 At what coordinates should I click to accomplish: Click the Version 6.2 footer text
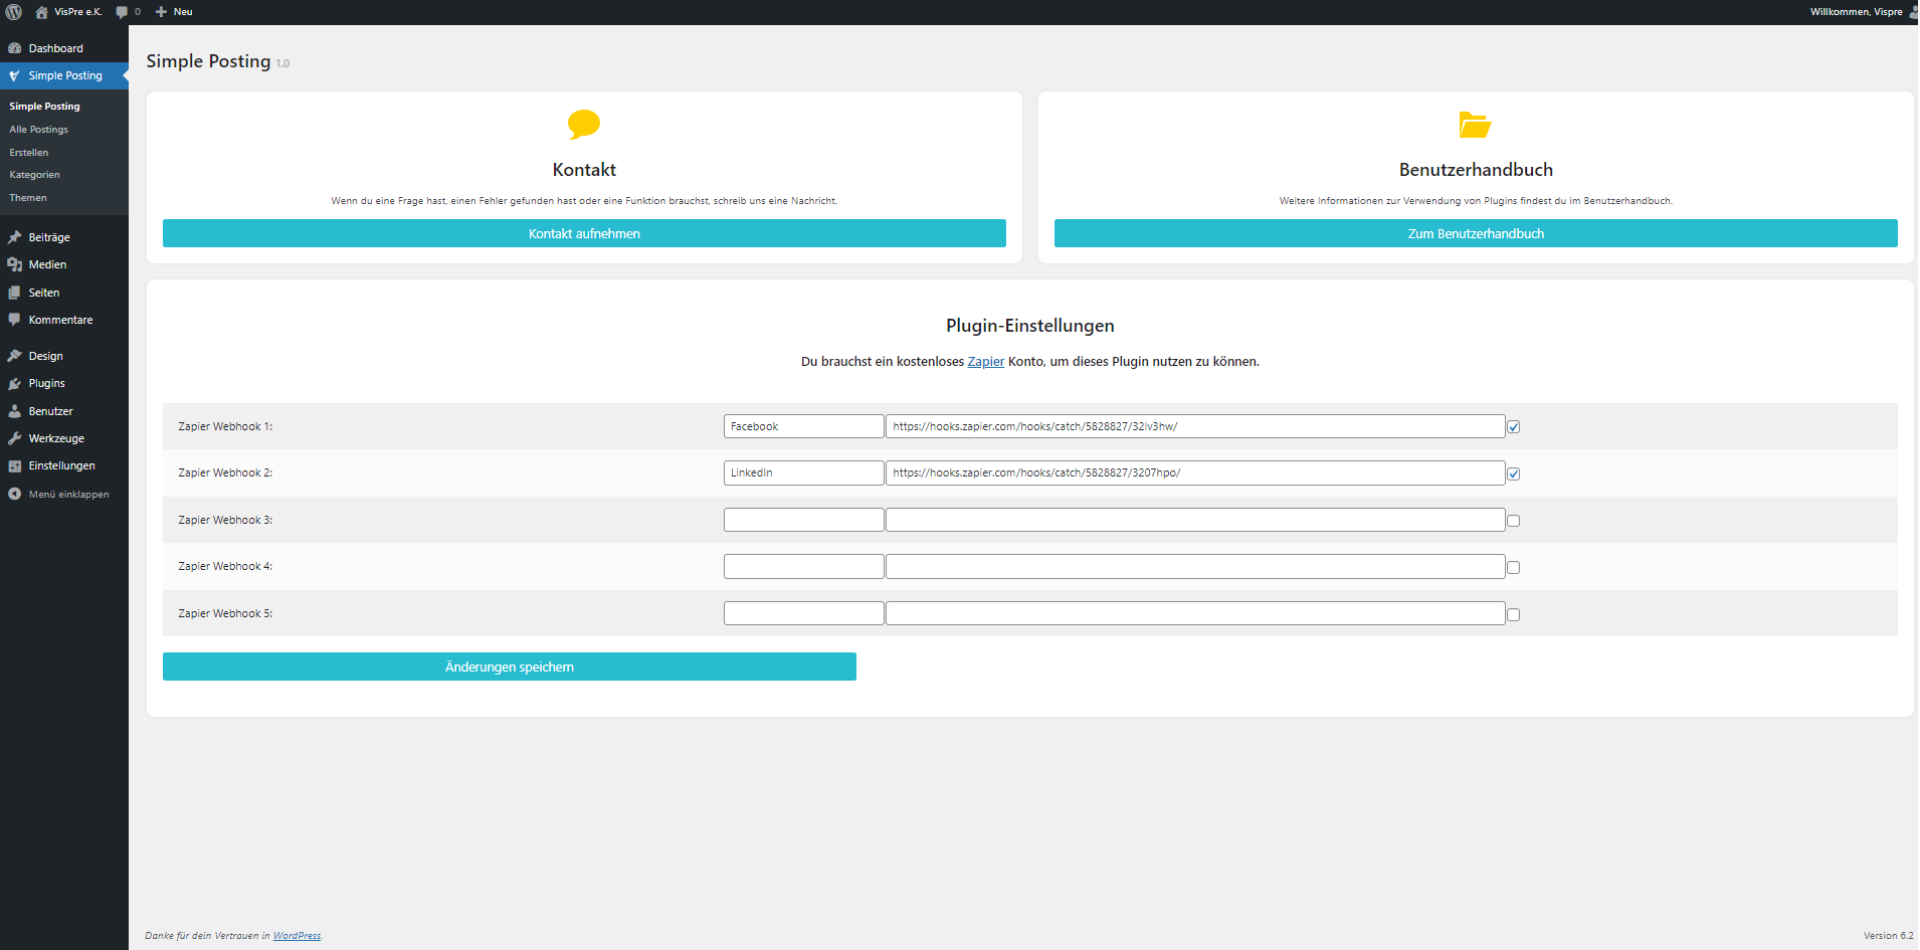pyautogui.click(x=1888, y=936)
